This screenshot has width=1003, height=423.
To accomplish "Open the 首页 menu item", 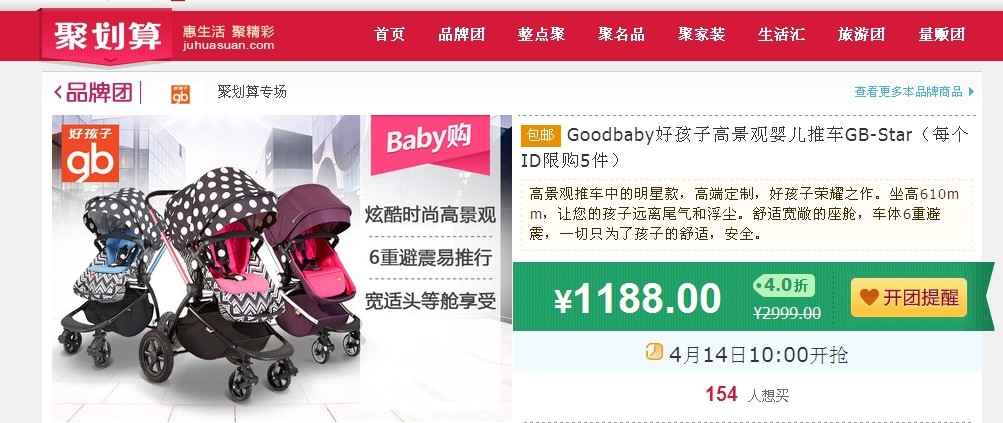I will point(390,35).
